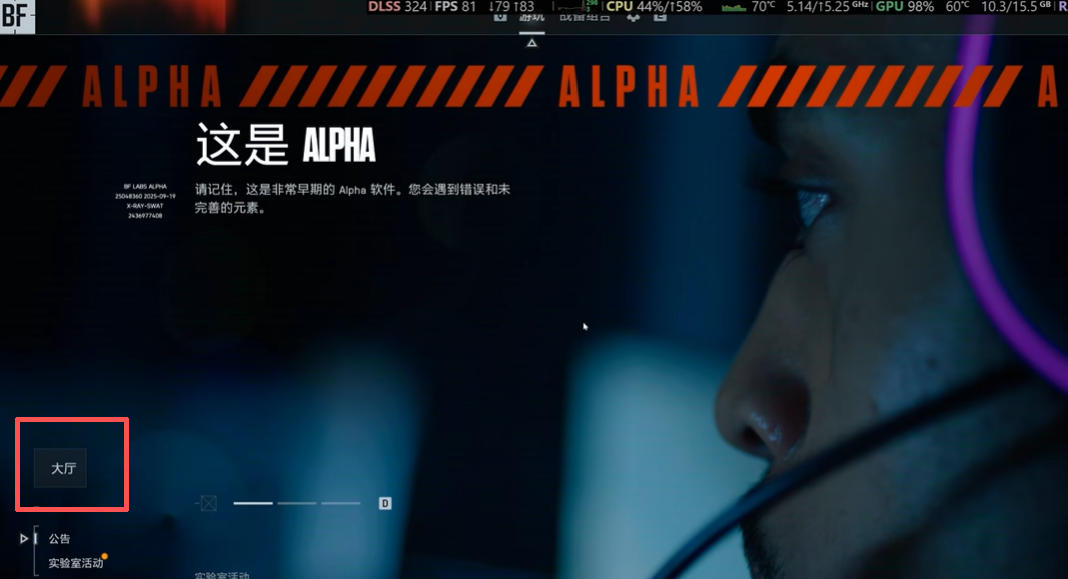
Task: Click the rightmost icon in top navigation
Action: (660, 18)
